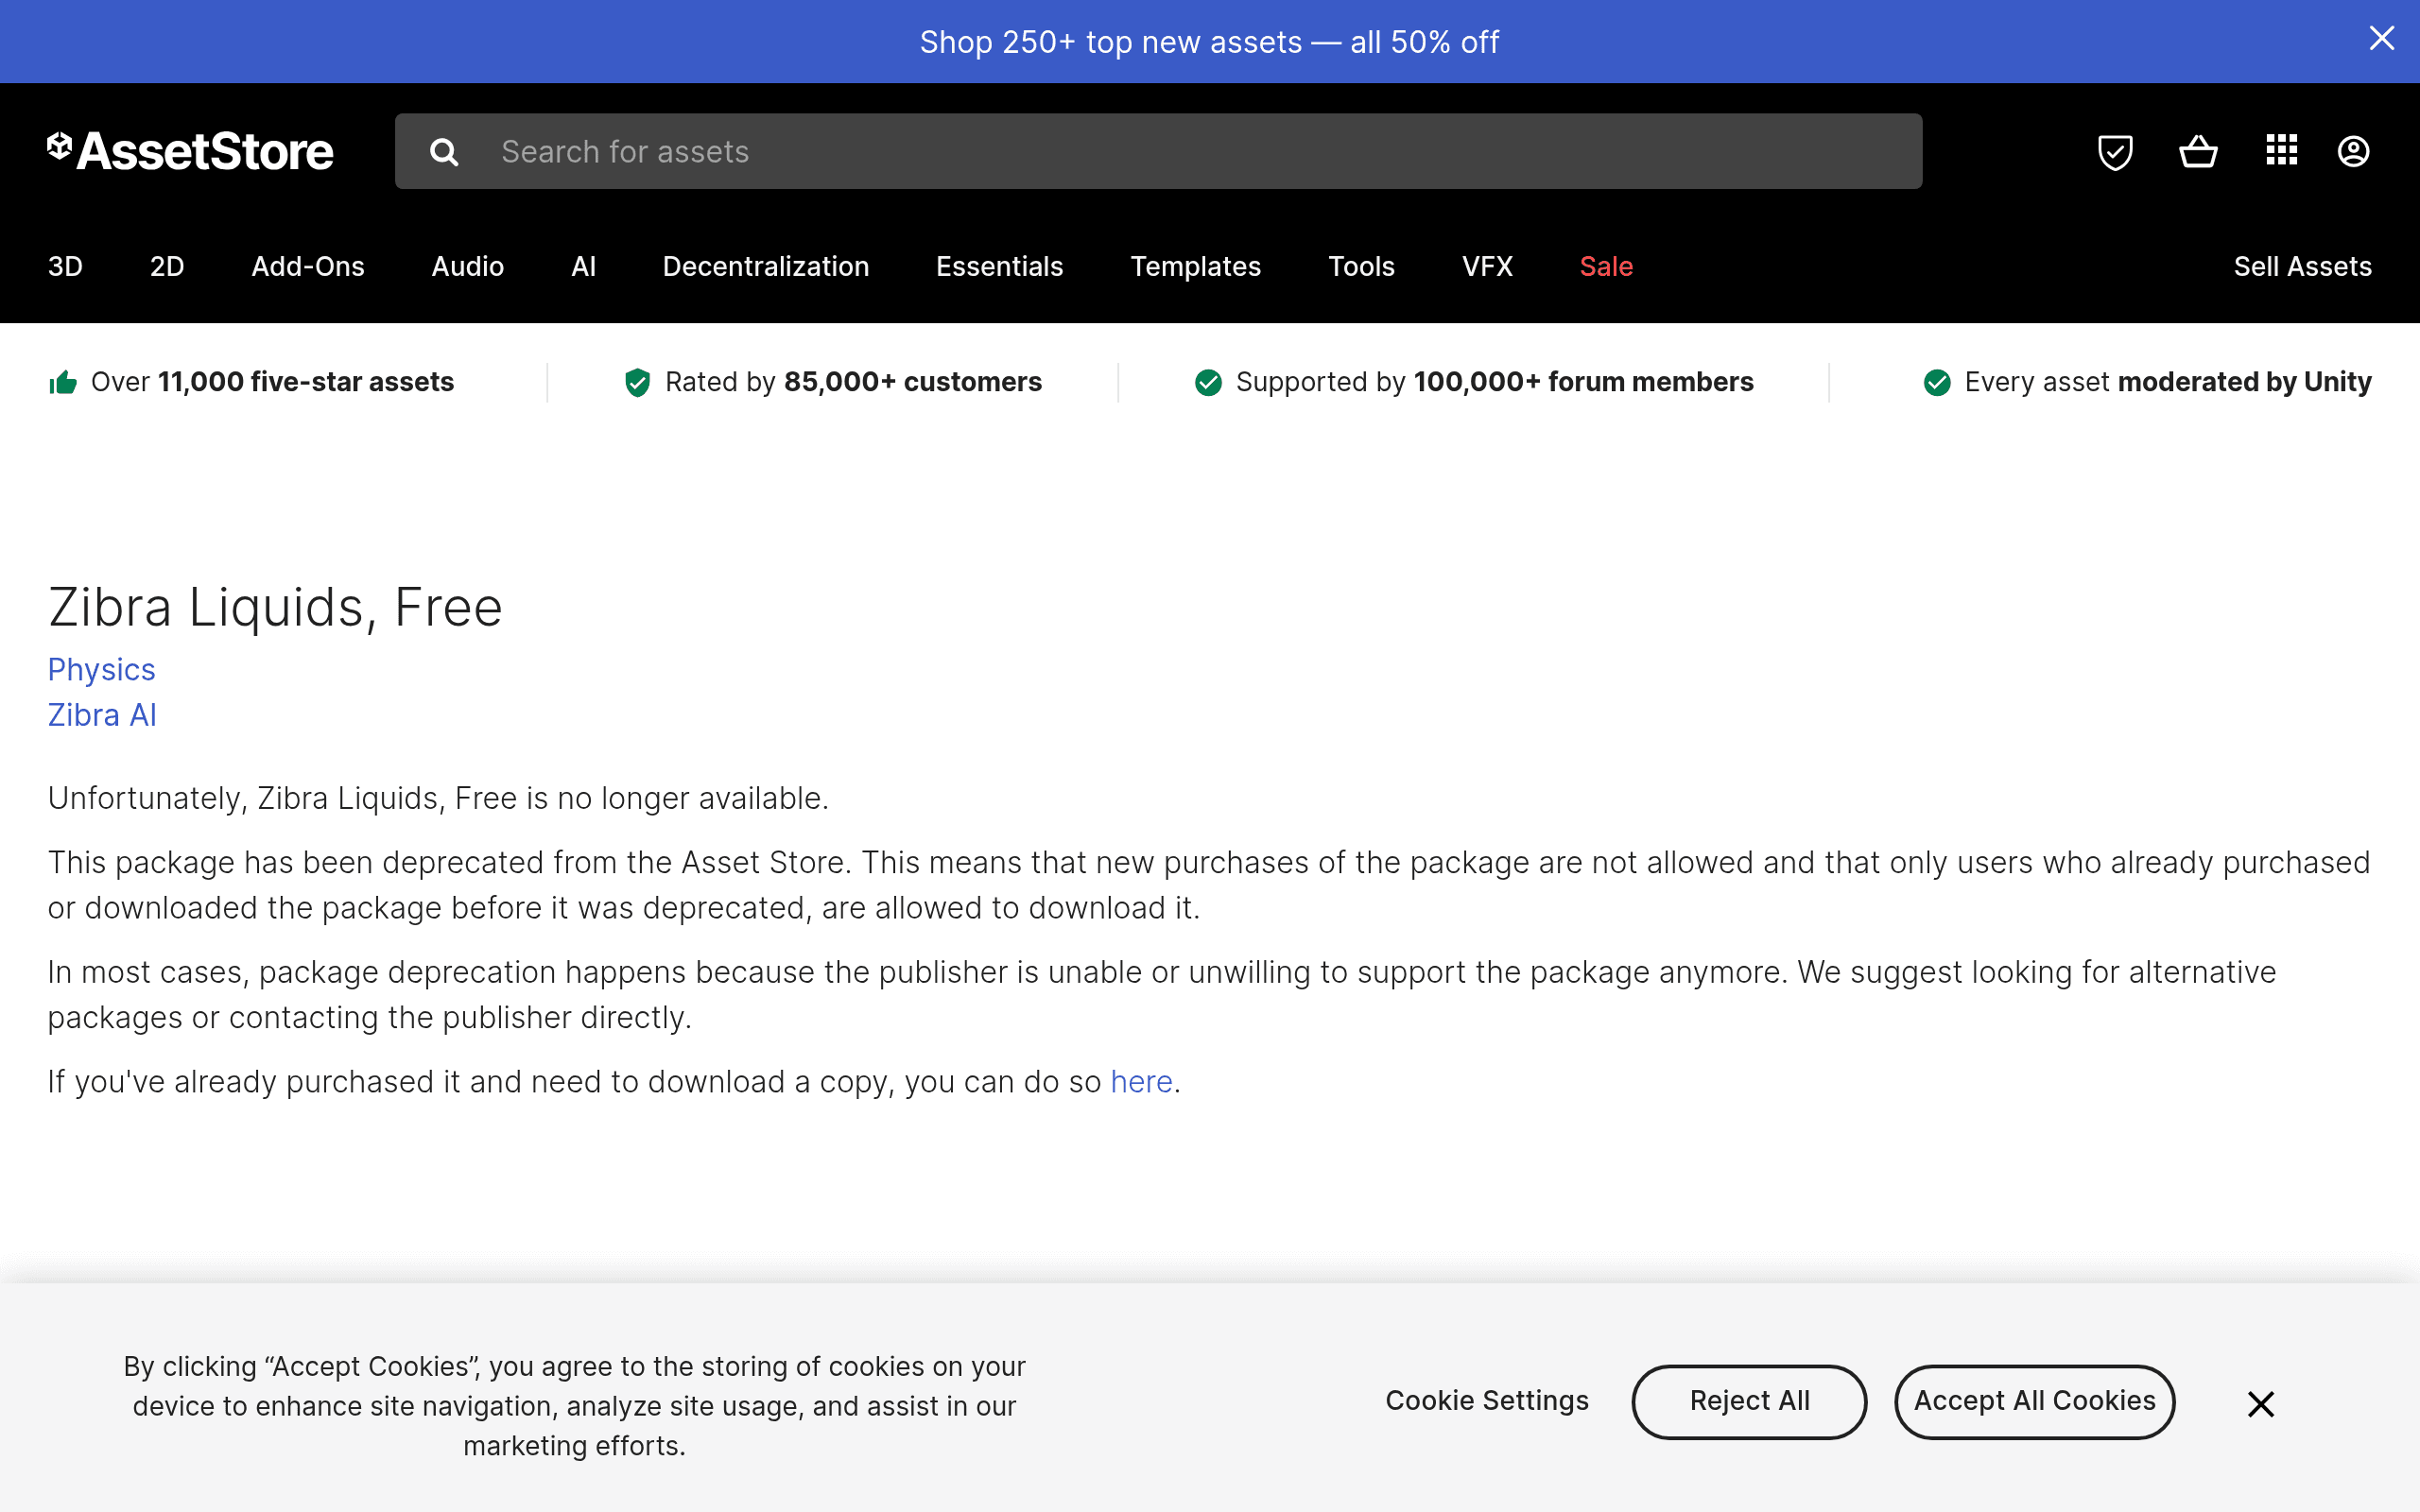This screenshot has width=2420, height=1512.
Task: Focus the Search for assets field
Action: [x=1158, y=151]
